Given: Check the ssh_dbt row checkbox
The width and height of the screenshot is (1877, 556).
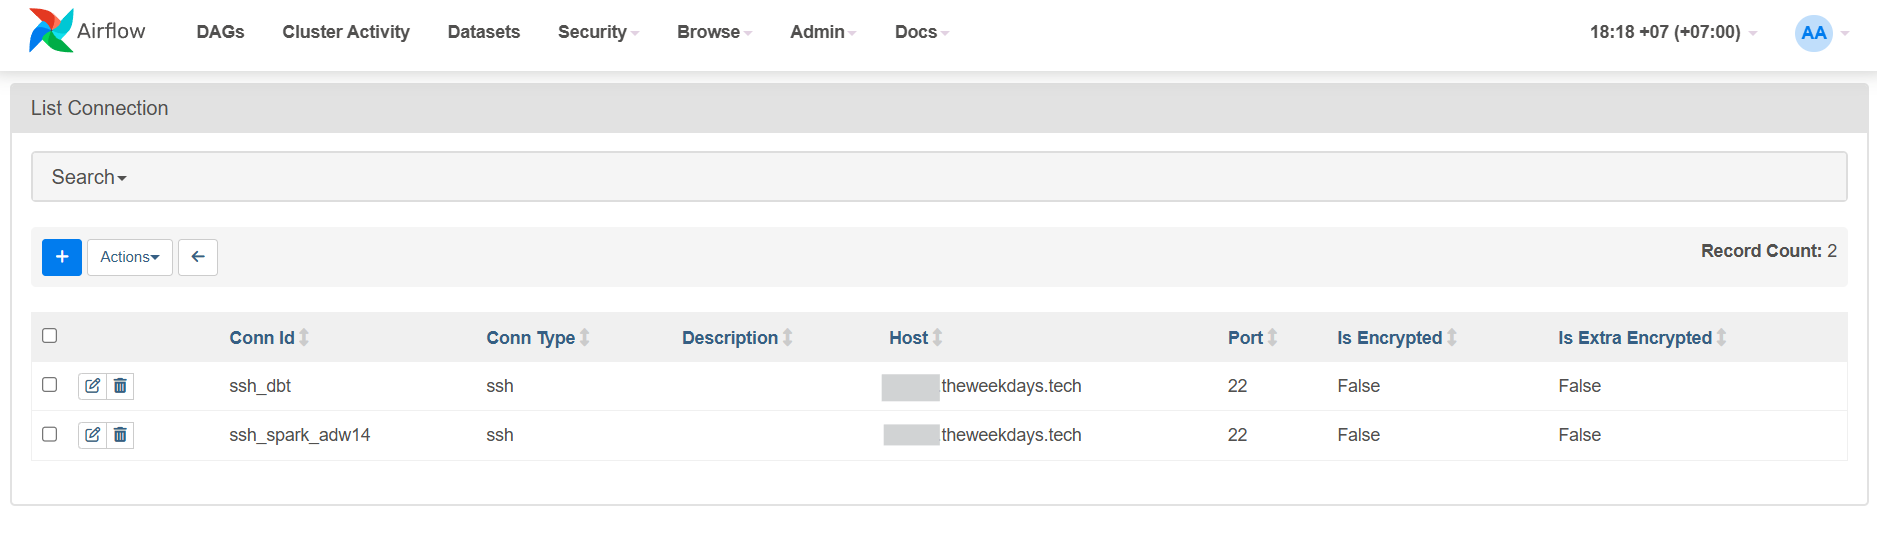Looking at the screenshot, I should pyautogui.click(x=50, y=385).
